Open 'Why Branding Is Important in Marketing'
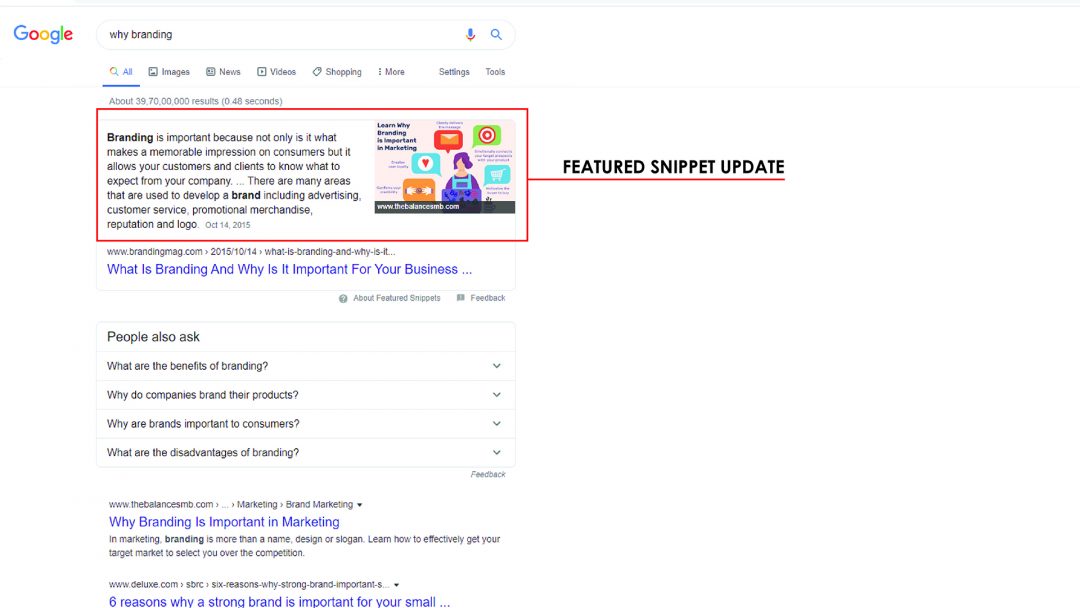Image resolution: width=1080 pixels, height=608 pixels. point(224,521)
